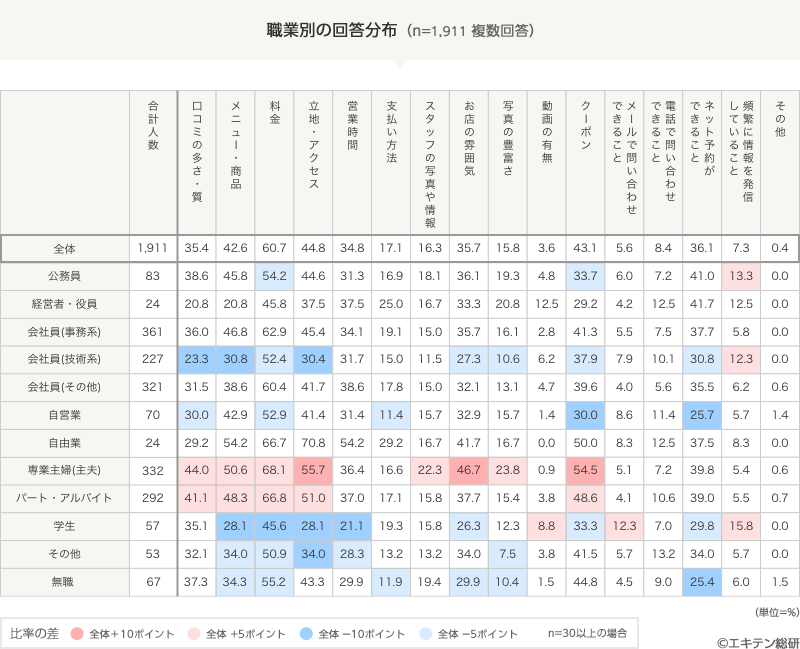Screen dimensions: 800x649
Task: Click the 1,911 total count cell
Action: (x=153, y=248)
